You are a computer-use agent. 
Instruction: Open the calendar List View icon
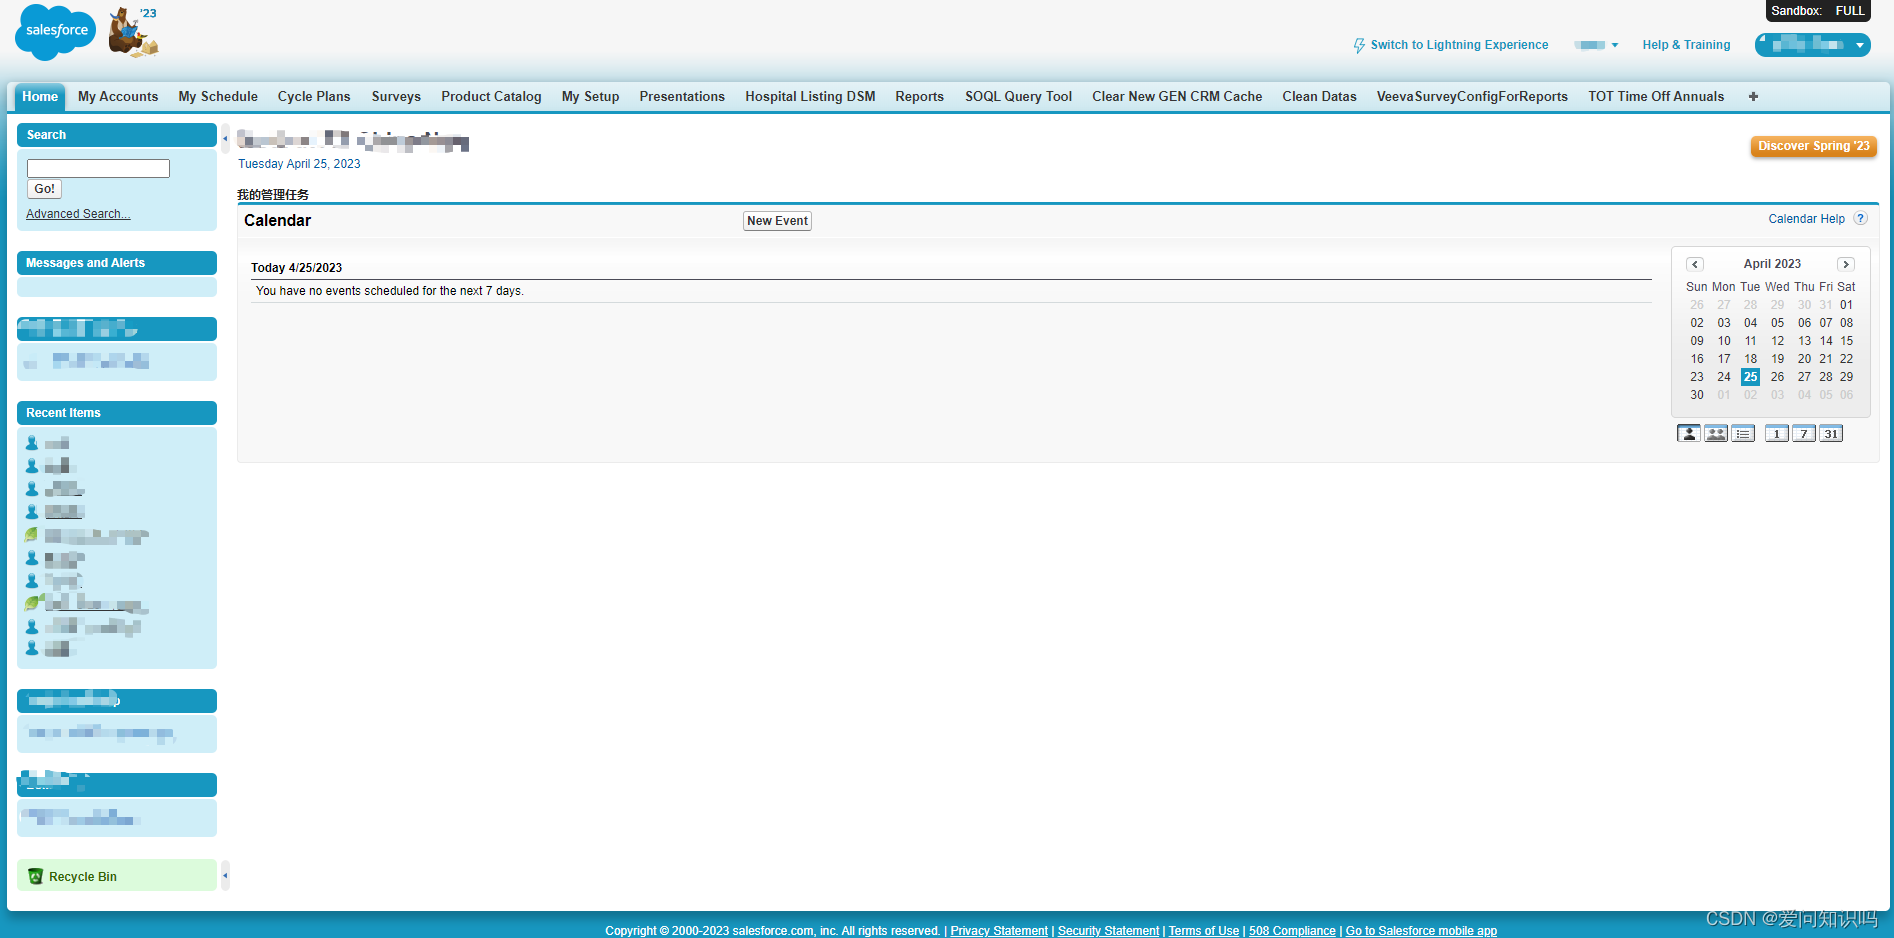1743,433
